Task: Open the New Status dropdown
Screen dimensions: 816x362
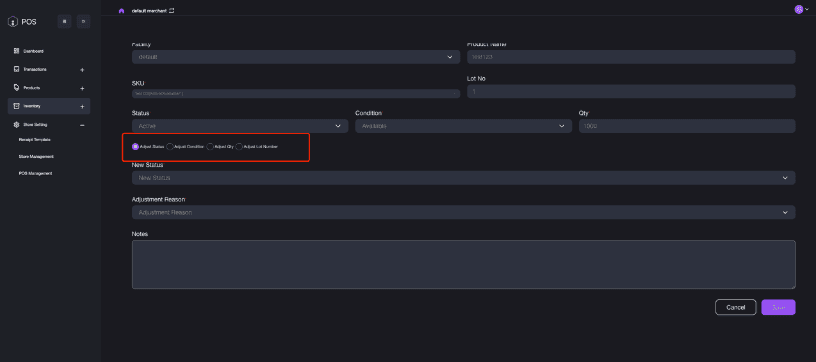Action: (x=463, y=178)
